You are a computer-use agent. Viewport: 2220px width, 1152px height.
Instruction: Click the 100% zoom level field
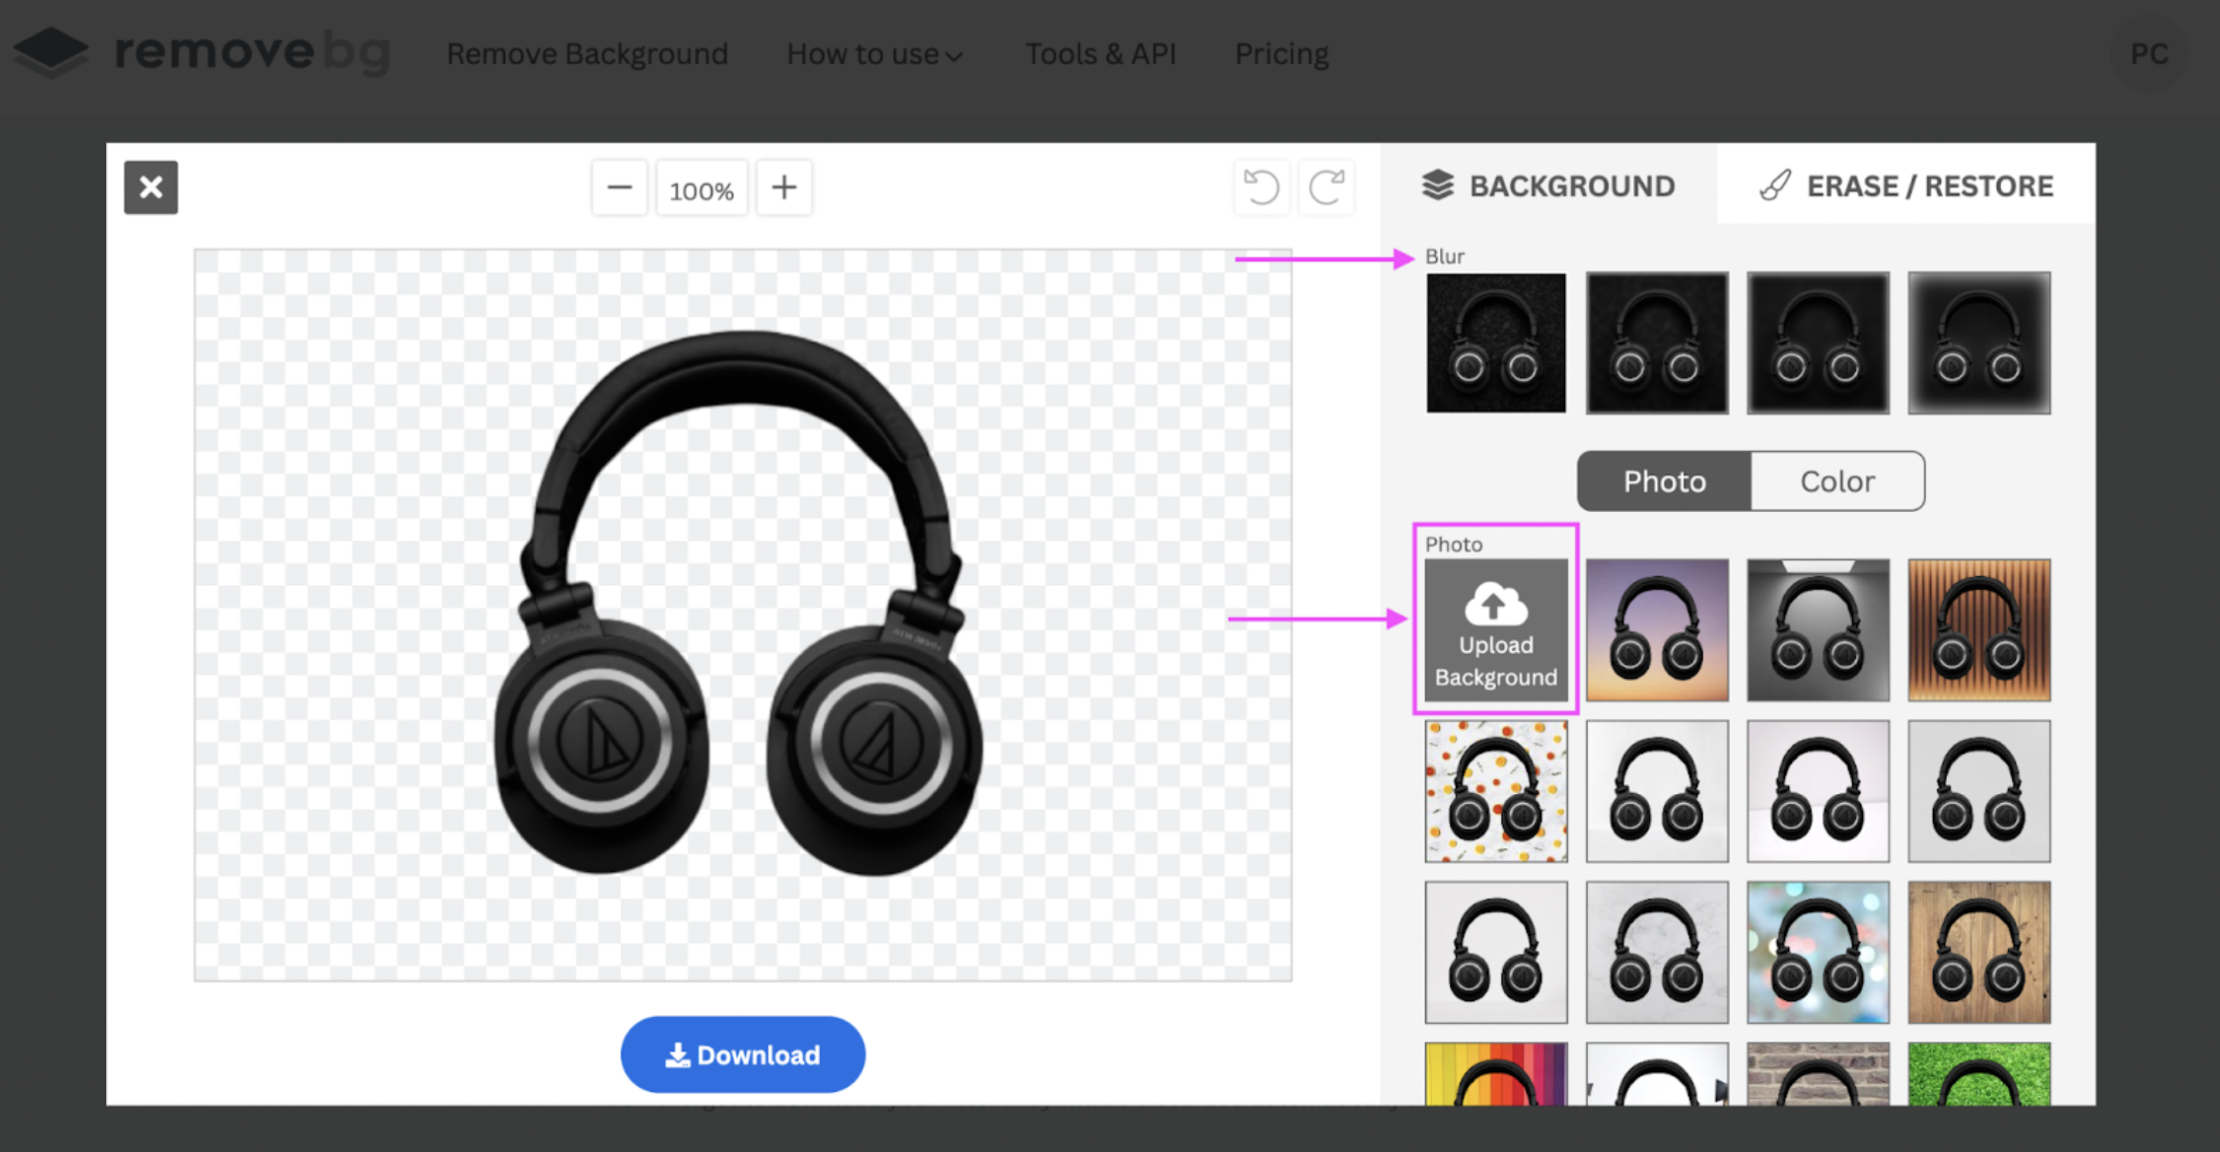pyautogui.click(x=701, y=188)
